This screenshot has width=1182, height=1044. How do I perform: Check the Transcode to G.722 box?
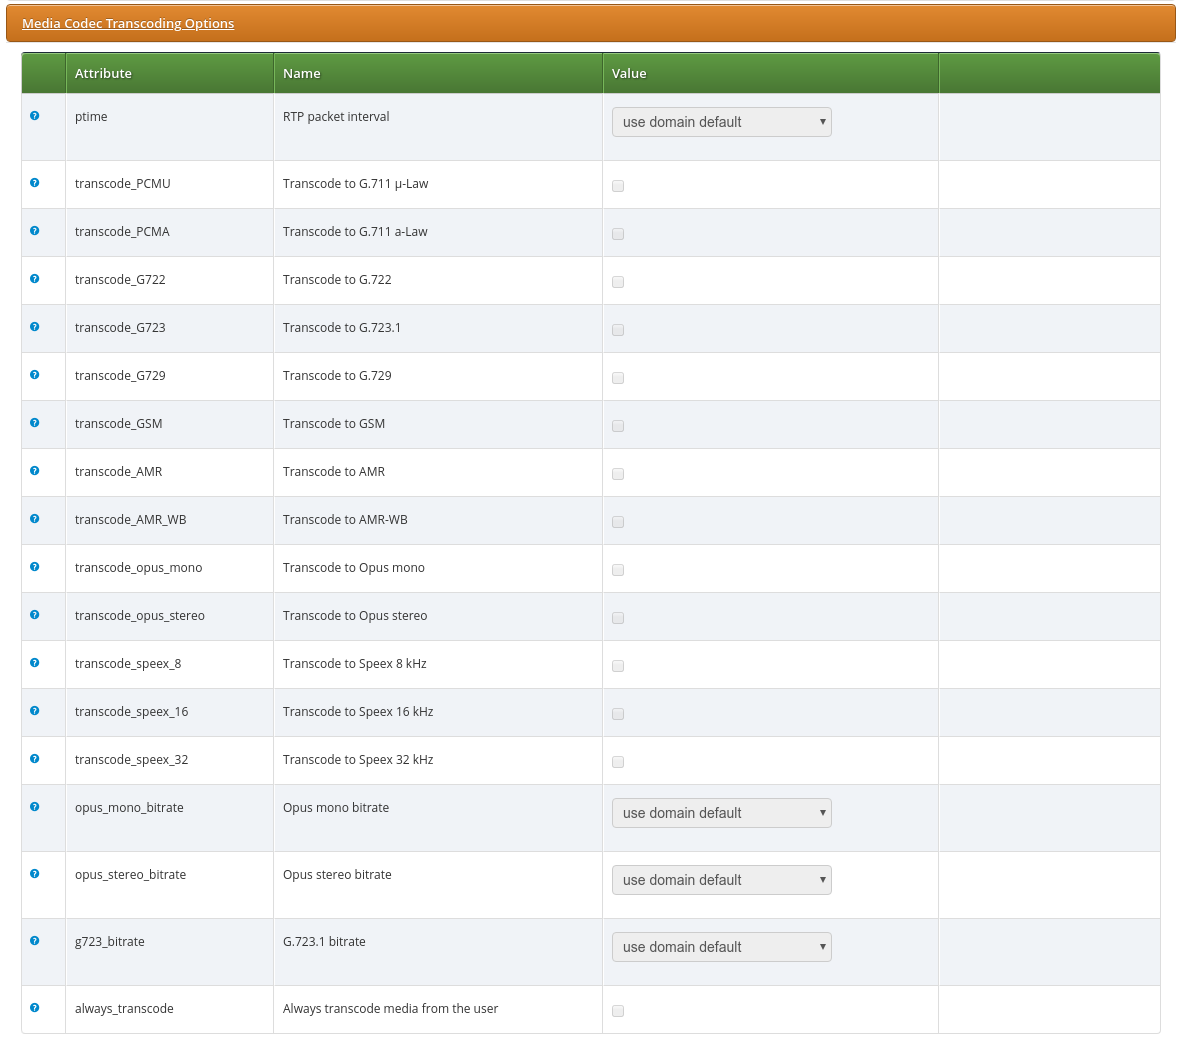pyautogui.click(x=617, y=281)
